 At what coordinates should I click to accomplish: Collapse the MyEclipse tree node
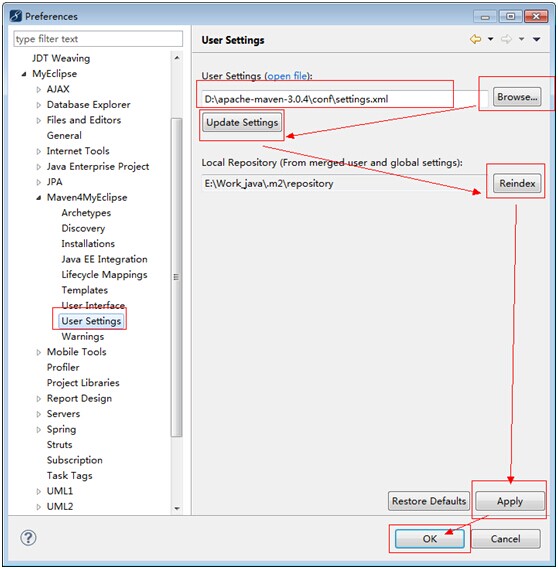click(x=24, y=74)
